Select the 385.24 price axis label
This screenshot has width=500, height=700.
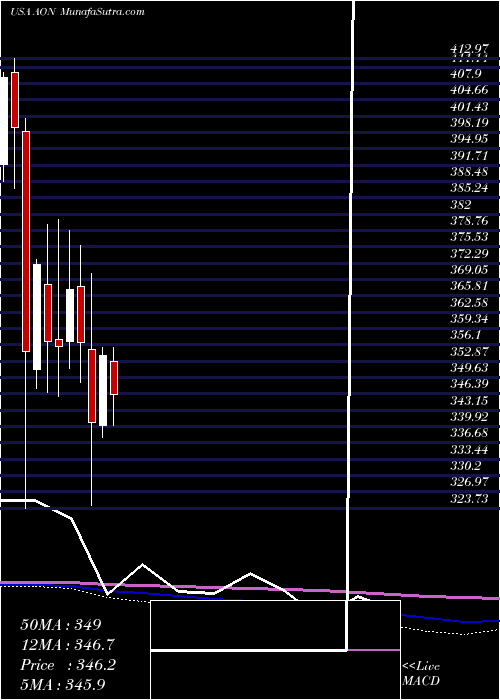pos(469,188)
